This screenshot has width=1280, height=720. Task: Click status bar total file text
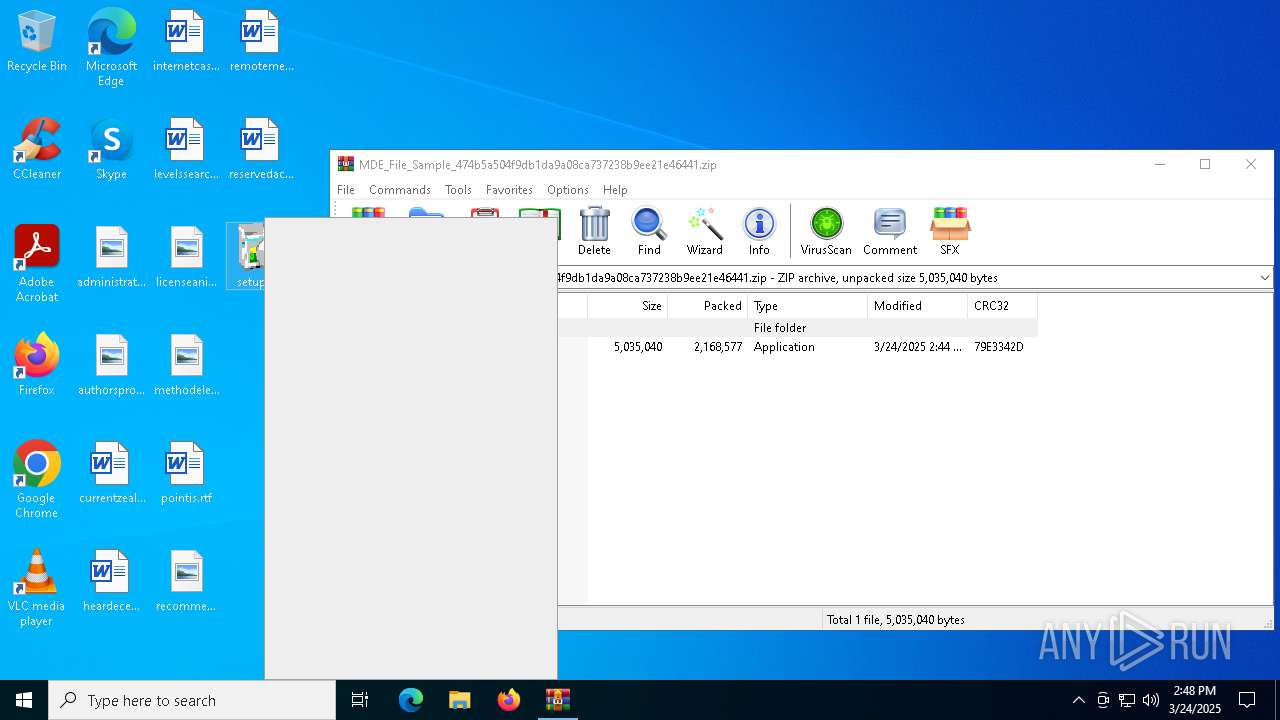[896, 620]
